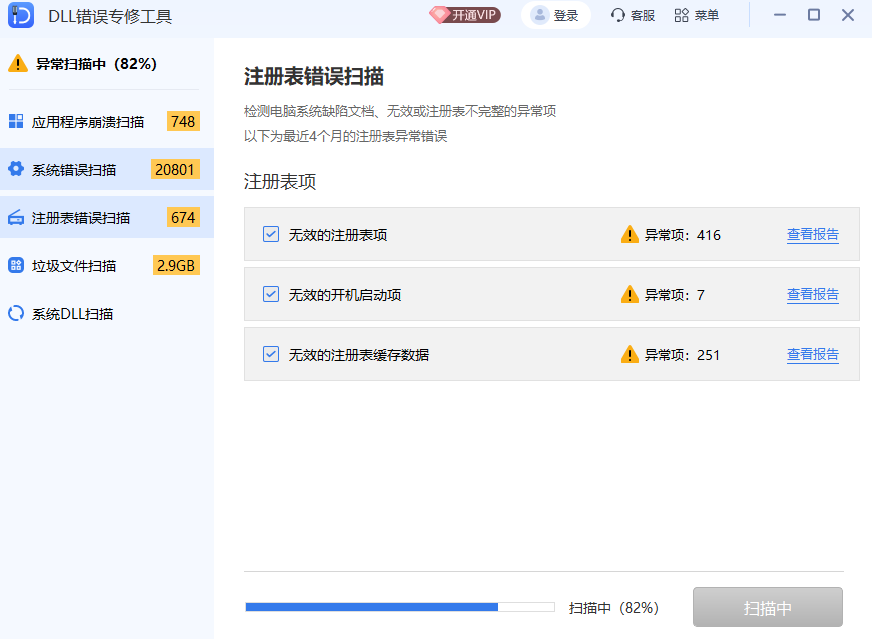Open customer service headset icon
The height and width of the screenshot is (639, 872).
pos(618,15)
